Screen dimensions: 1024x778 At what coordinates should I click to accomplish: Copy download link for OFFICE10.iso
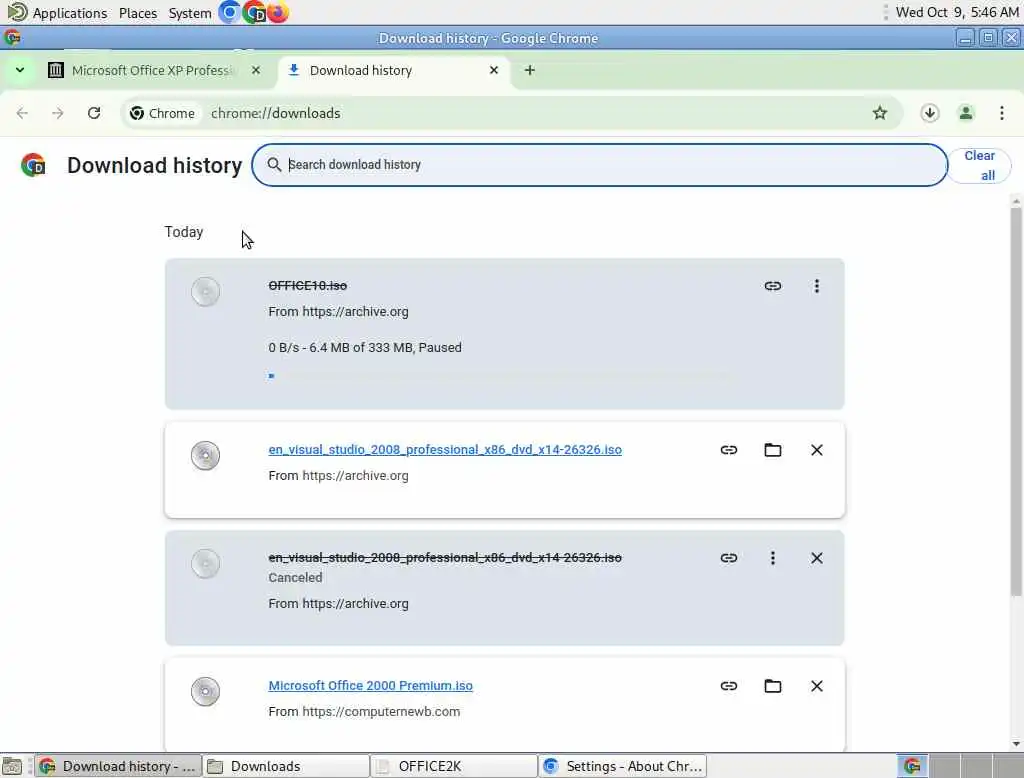(x=773, y=286)
